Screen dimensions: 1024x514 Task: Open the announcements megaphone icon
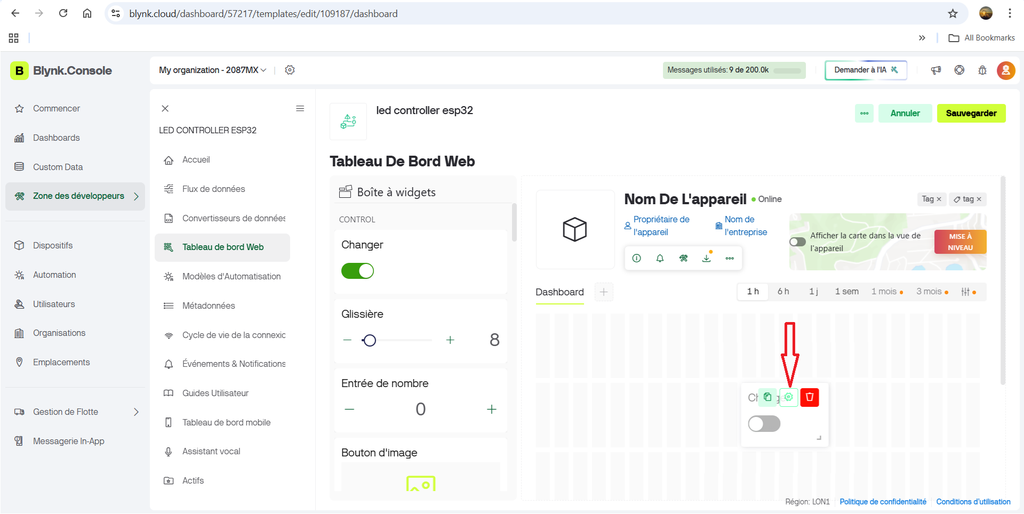(936, 70)
